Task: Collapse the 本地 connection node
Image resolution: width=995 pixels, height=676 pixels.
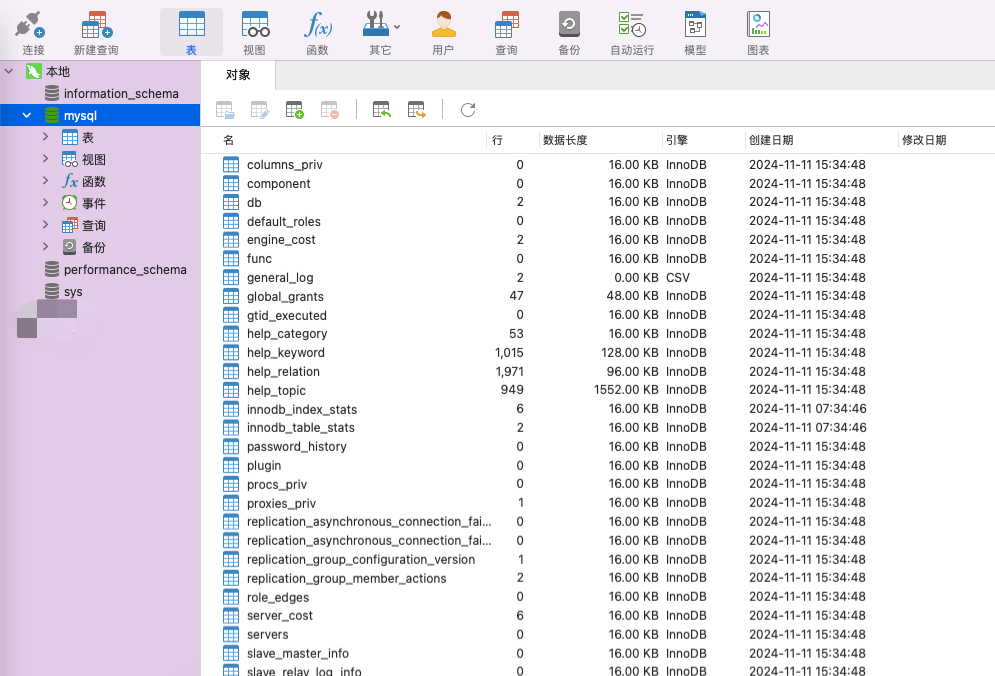Action: click(x=9, y=71)
